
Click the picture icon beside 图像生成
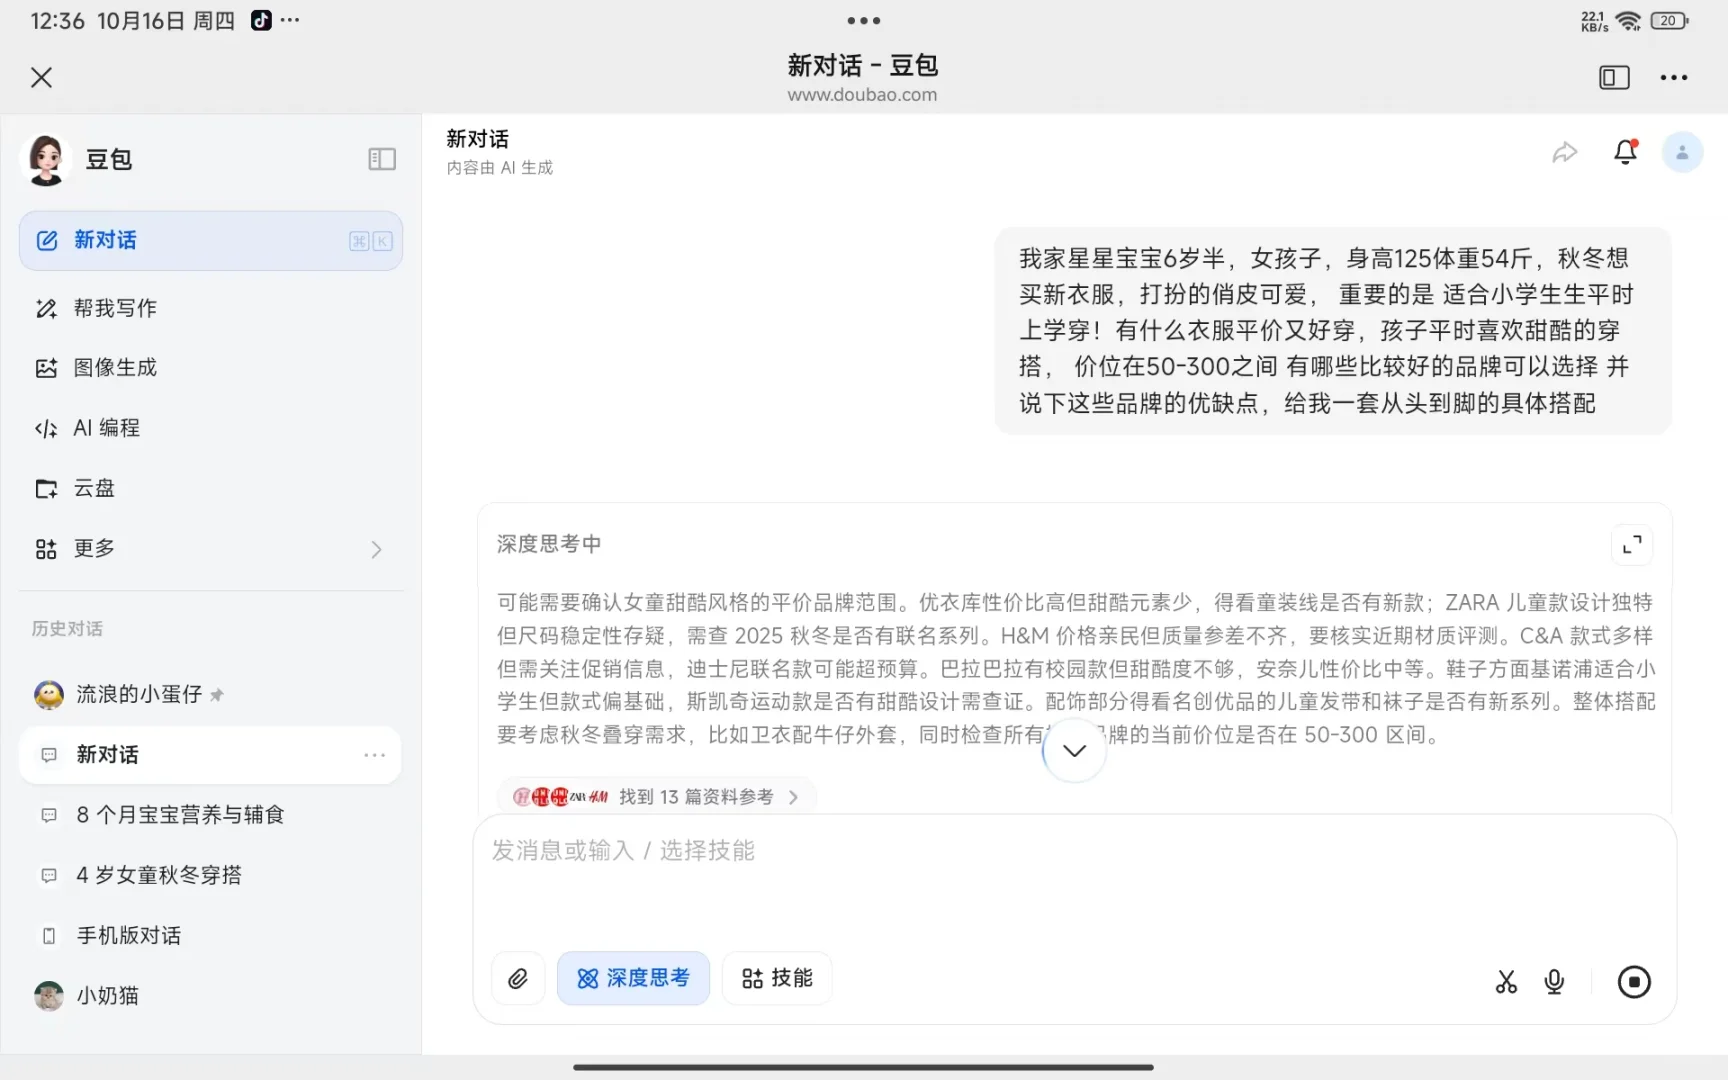coord(46,368)
